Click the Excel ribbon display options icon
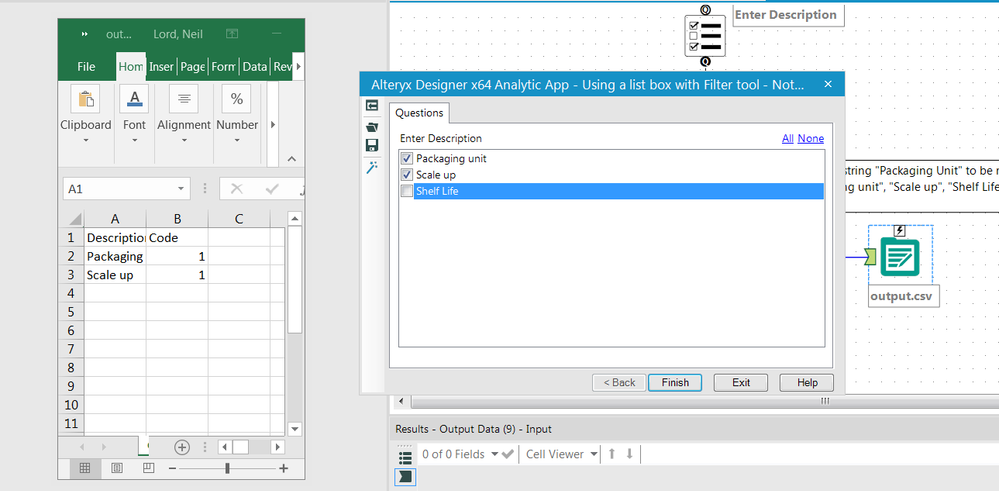This screenshot has height=491, width=999. (x=233, y=34)
